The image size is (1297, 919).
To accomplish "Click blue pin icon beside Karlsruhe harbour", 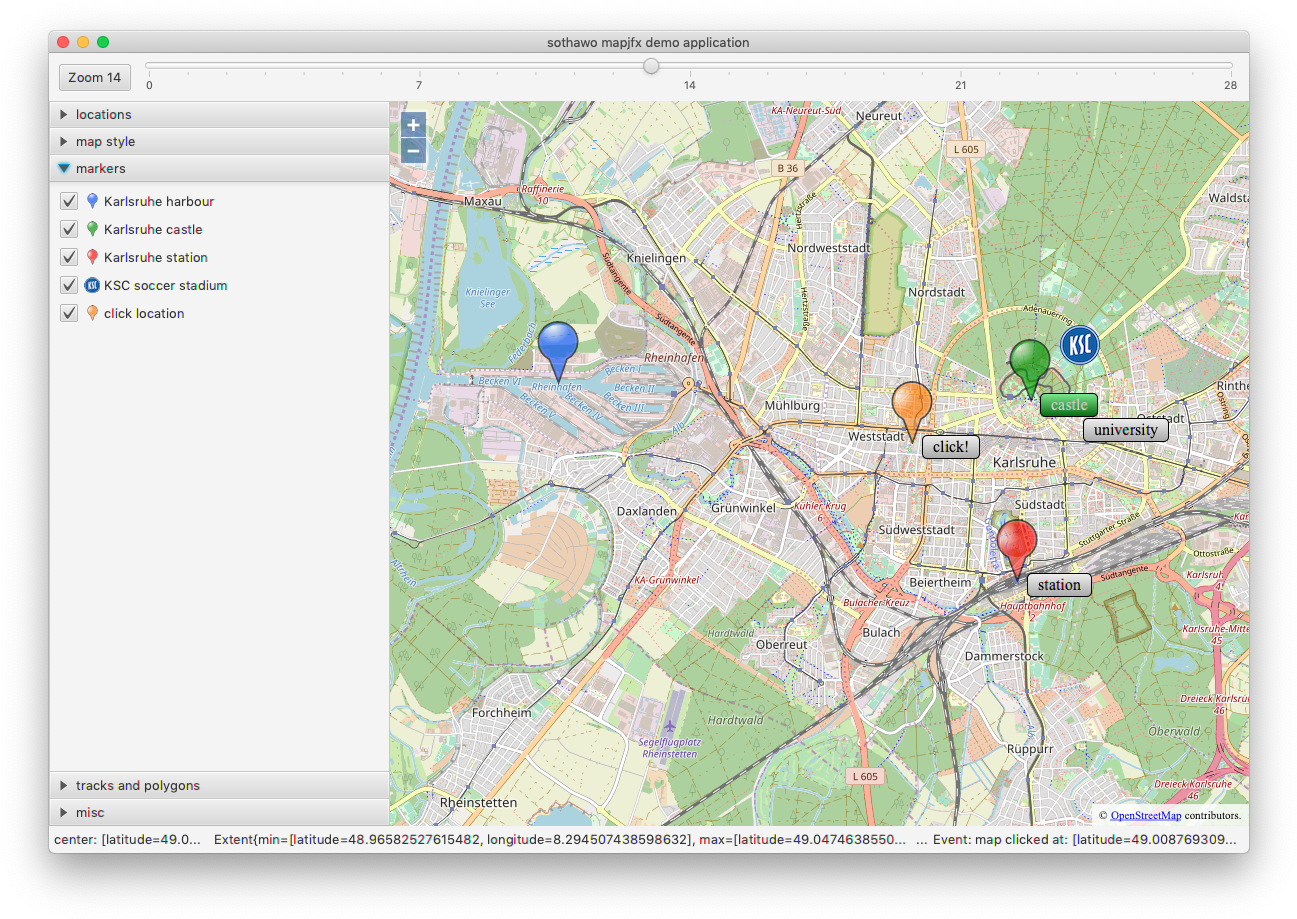I will (x=93, y=201).
